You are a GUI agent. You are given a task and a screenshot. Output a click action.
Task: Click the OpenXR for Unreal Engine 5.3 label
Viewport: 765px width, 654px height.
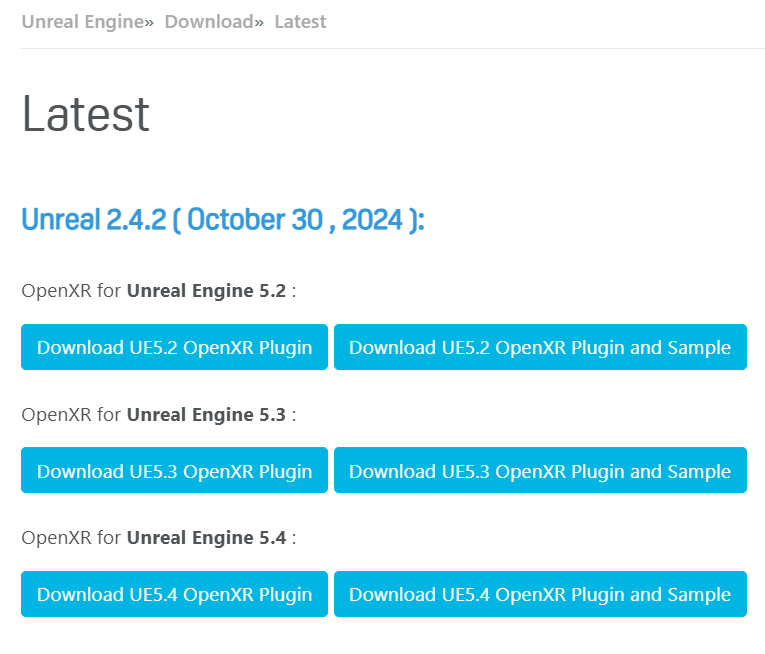coord(159,415)
